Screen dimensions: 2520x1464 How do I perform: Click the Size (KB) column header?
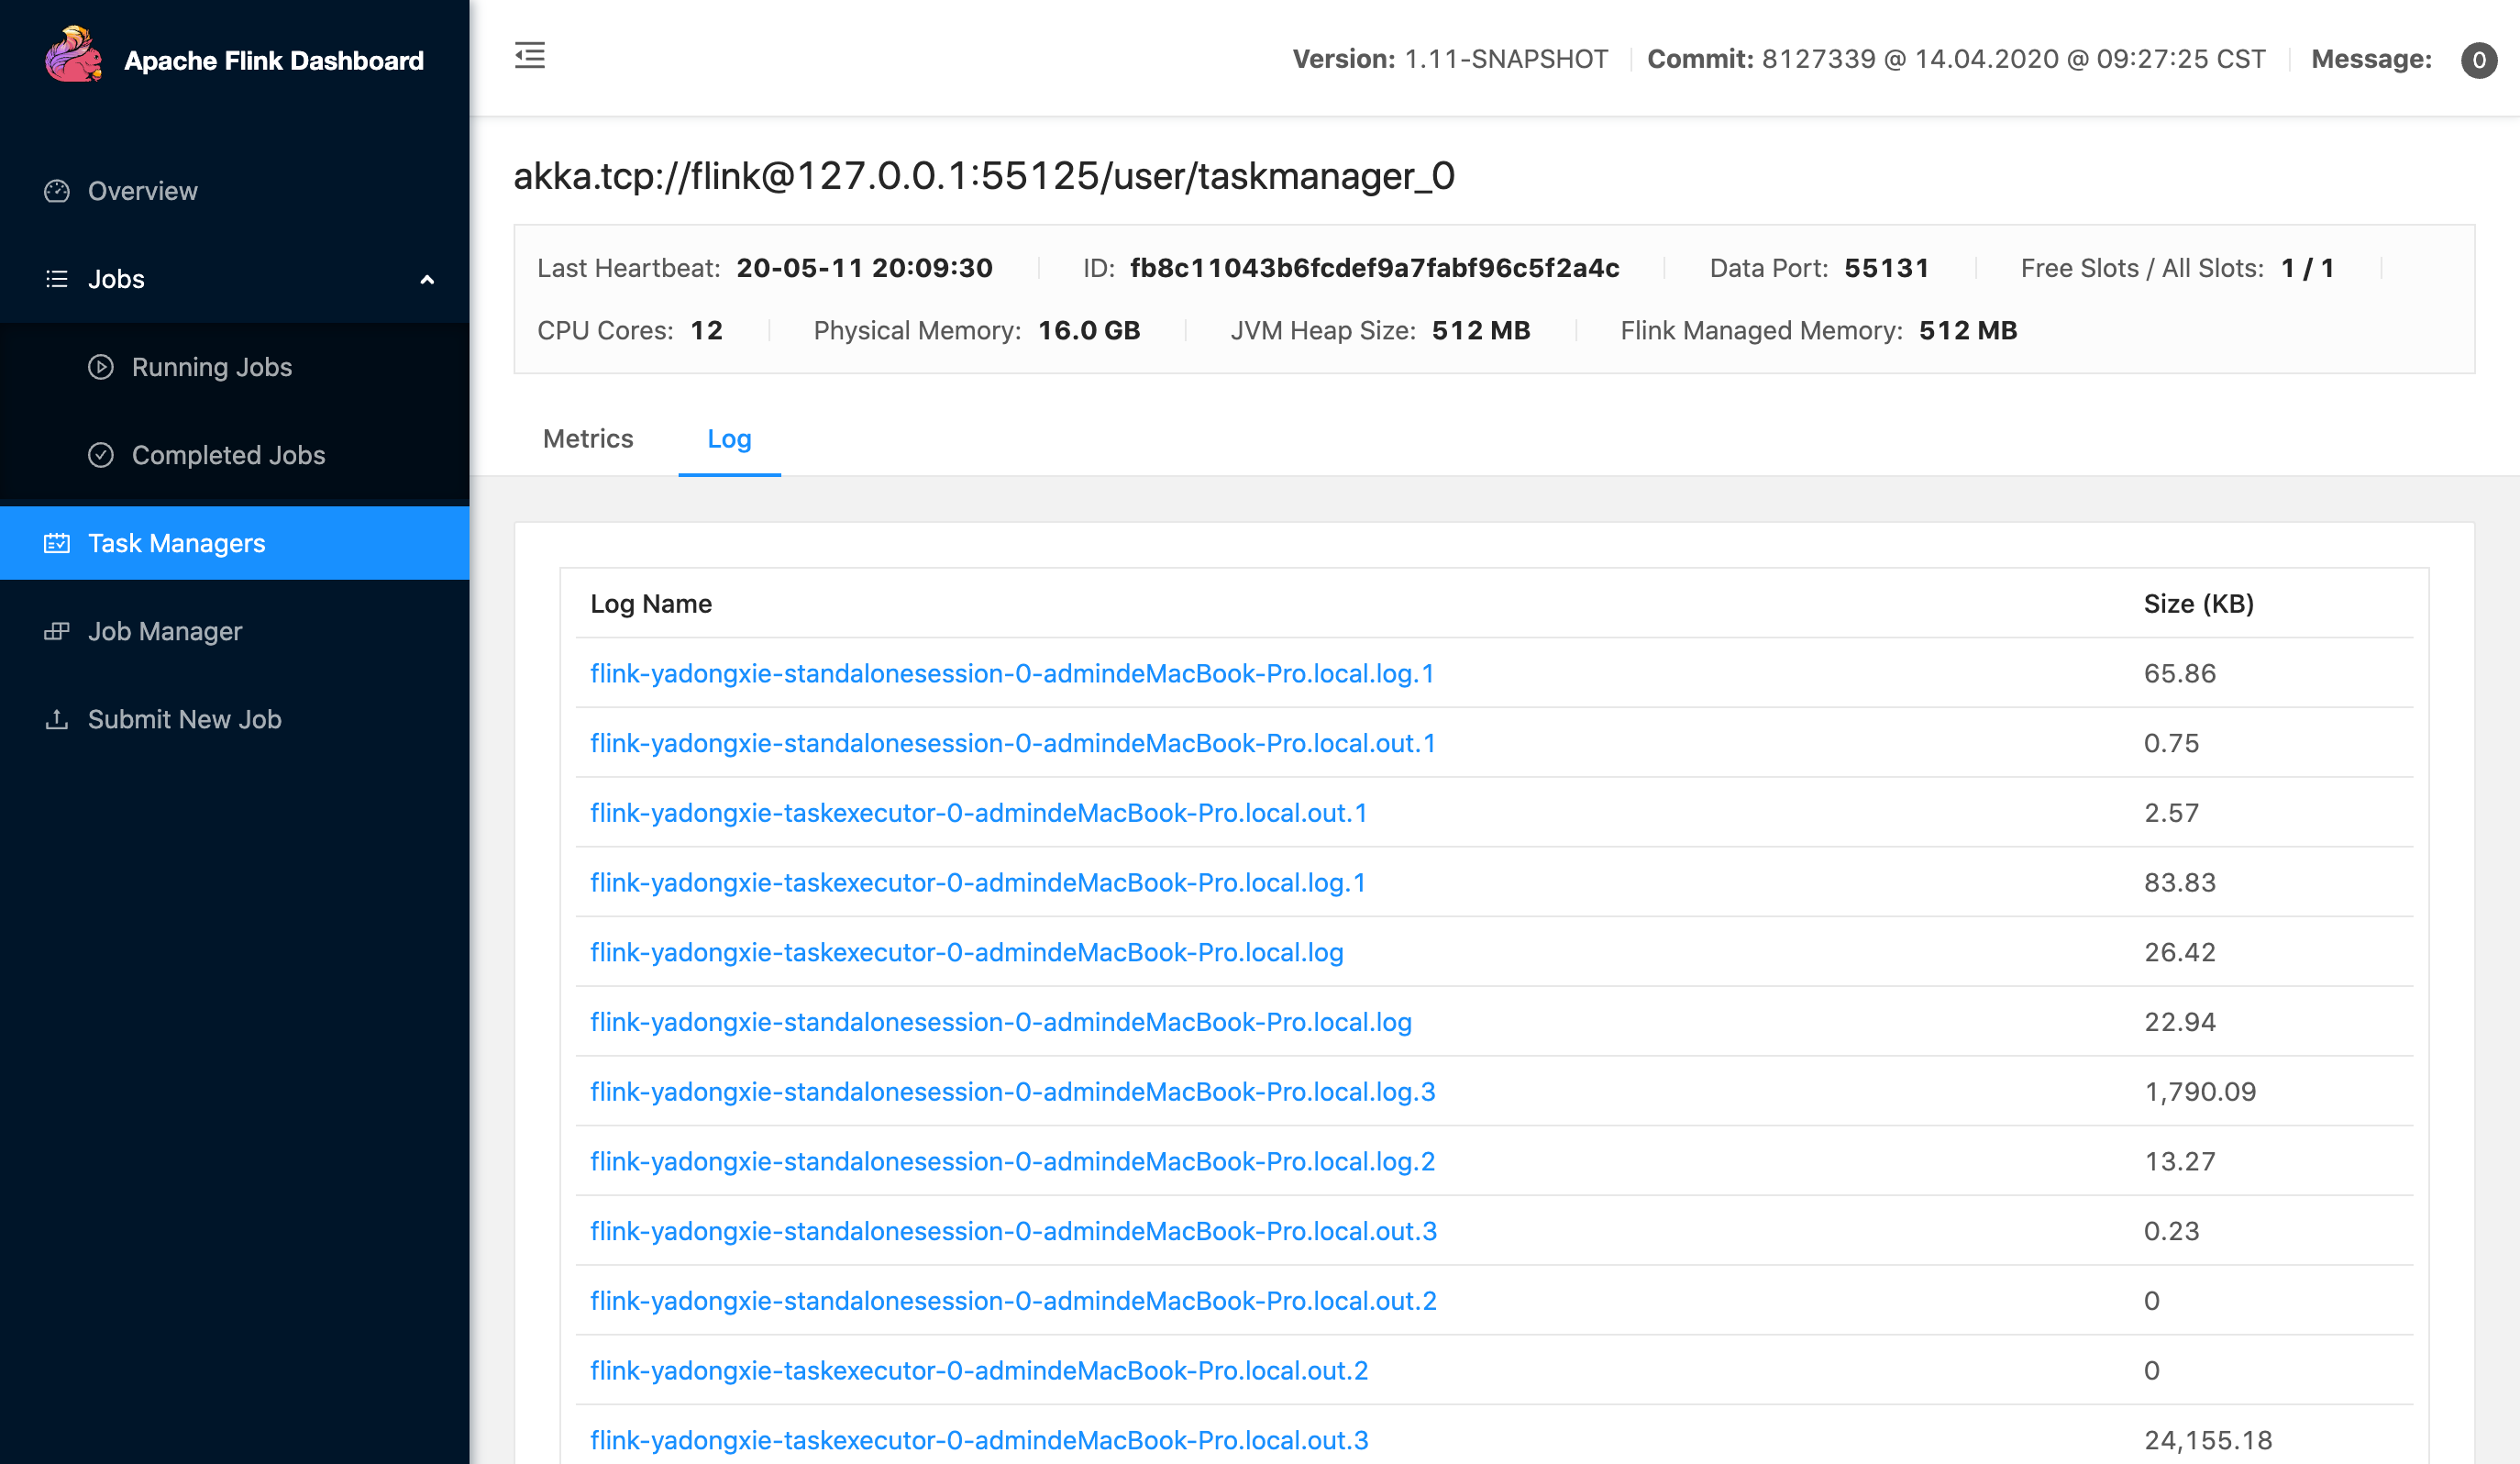(2198, 604)
